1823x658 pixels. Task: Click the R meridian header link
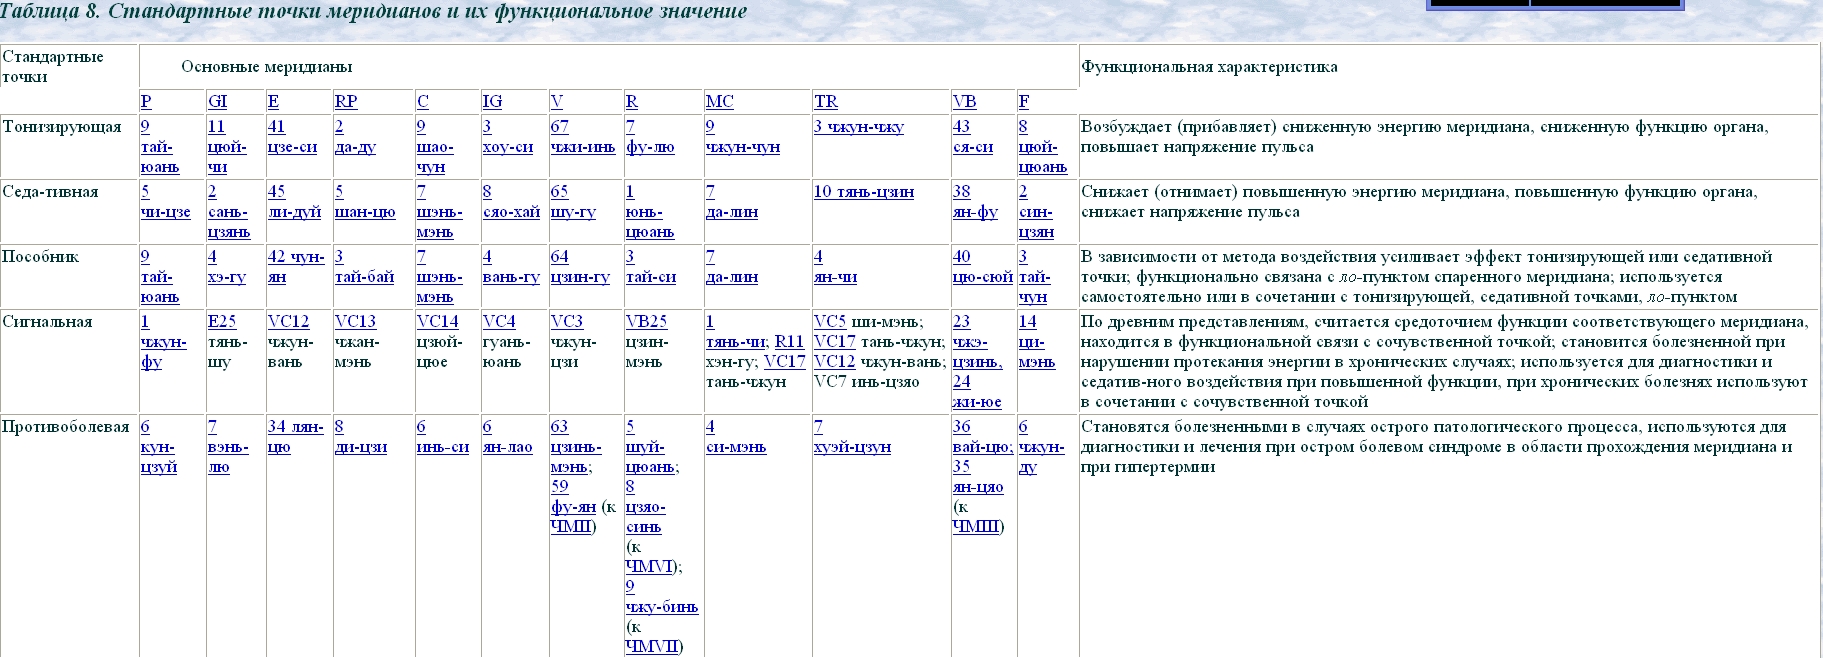click(631, 102)
